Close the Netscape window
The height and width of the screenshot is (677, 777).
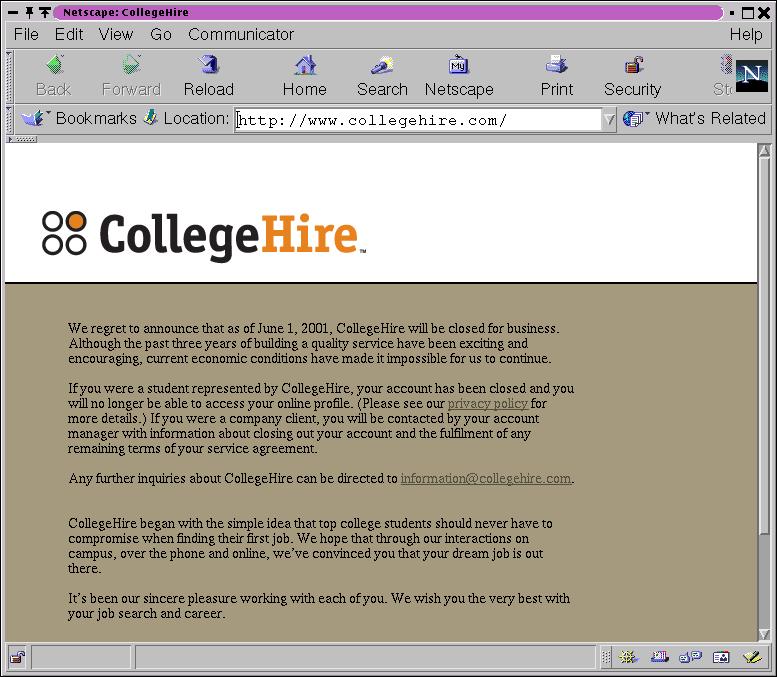pos(764,12)
